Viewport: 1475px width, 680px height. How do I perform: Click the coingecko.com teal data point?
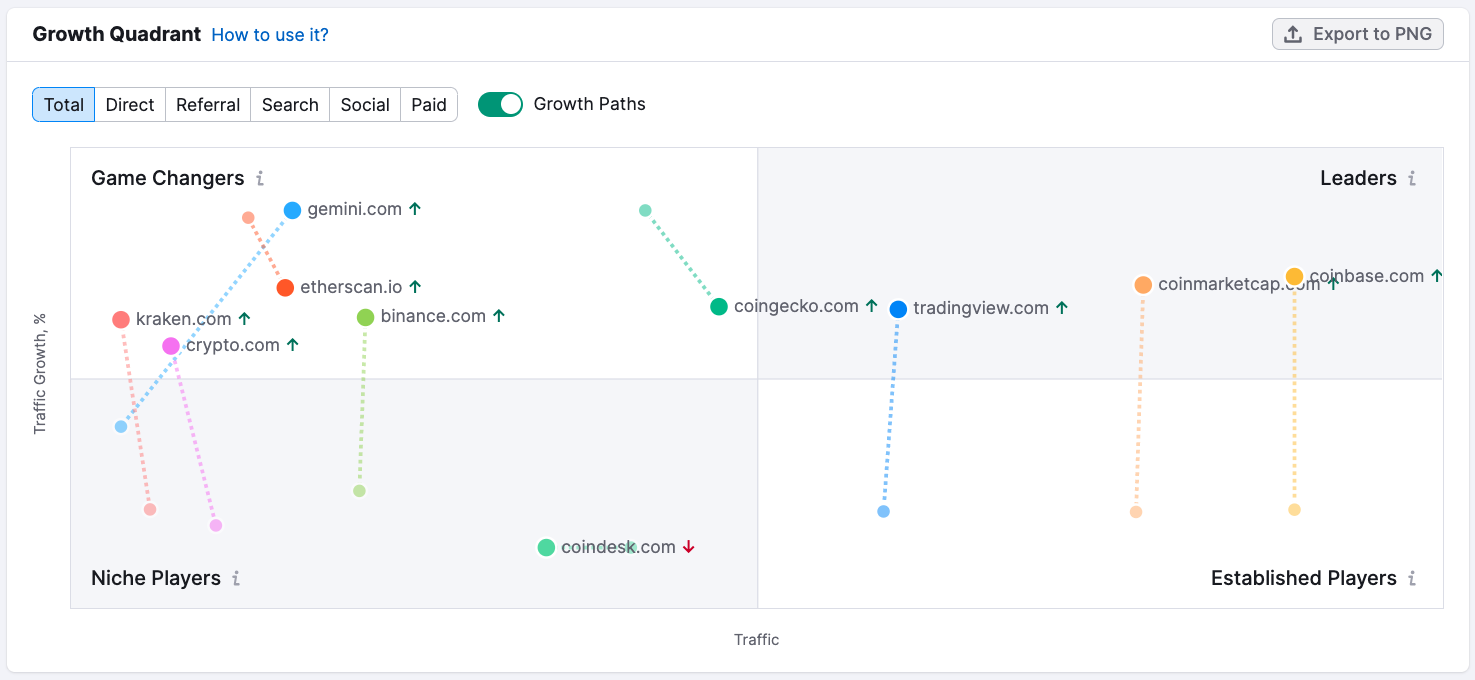719,307
